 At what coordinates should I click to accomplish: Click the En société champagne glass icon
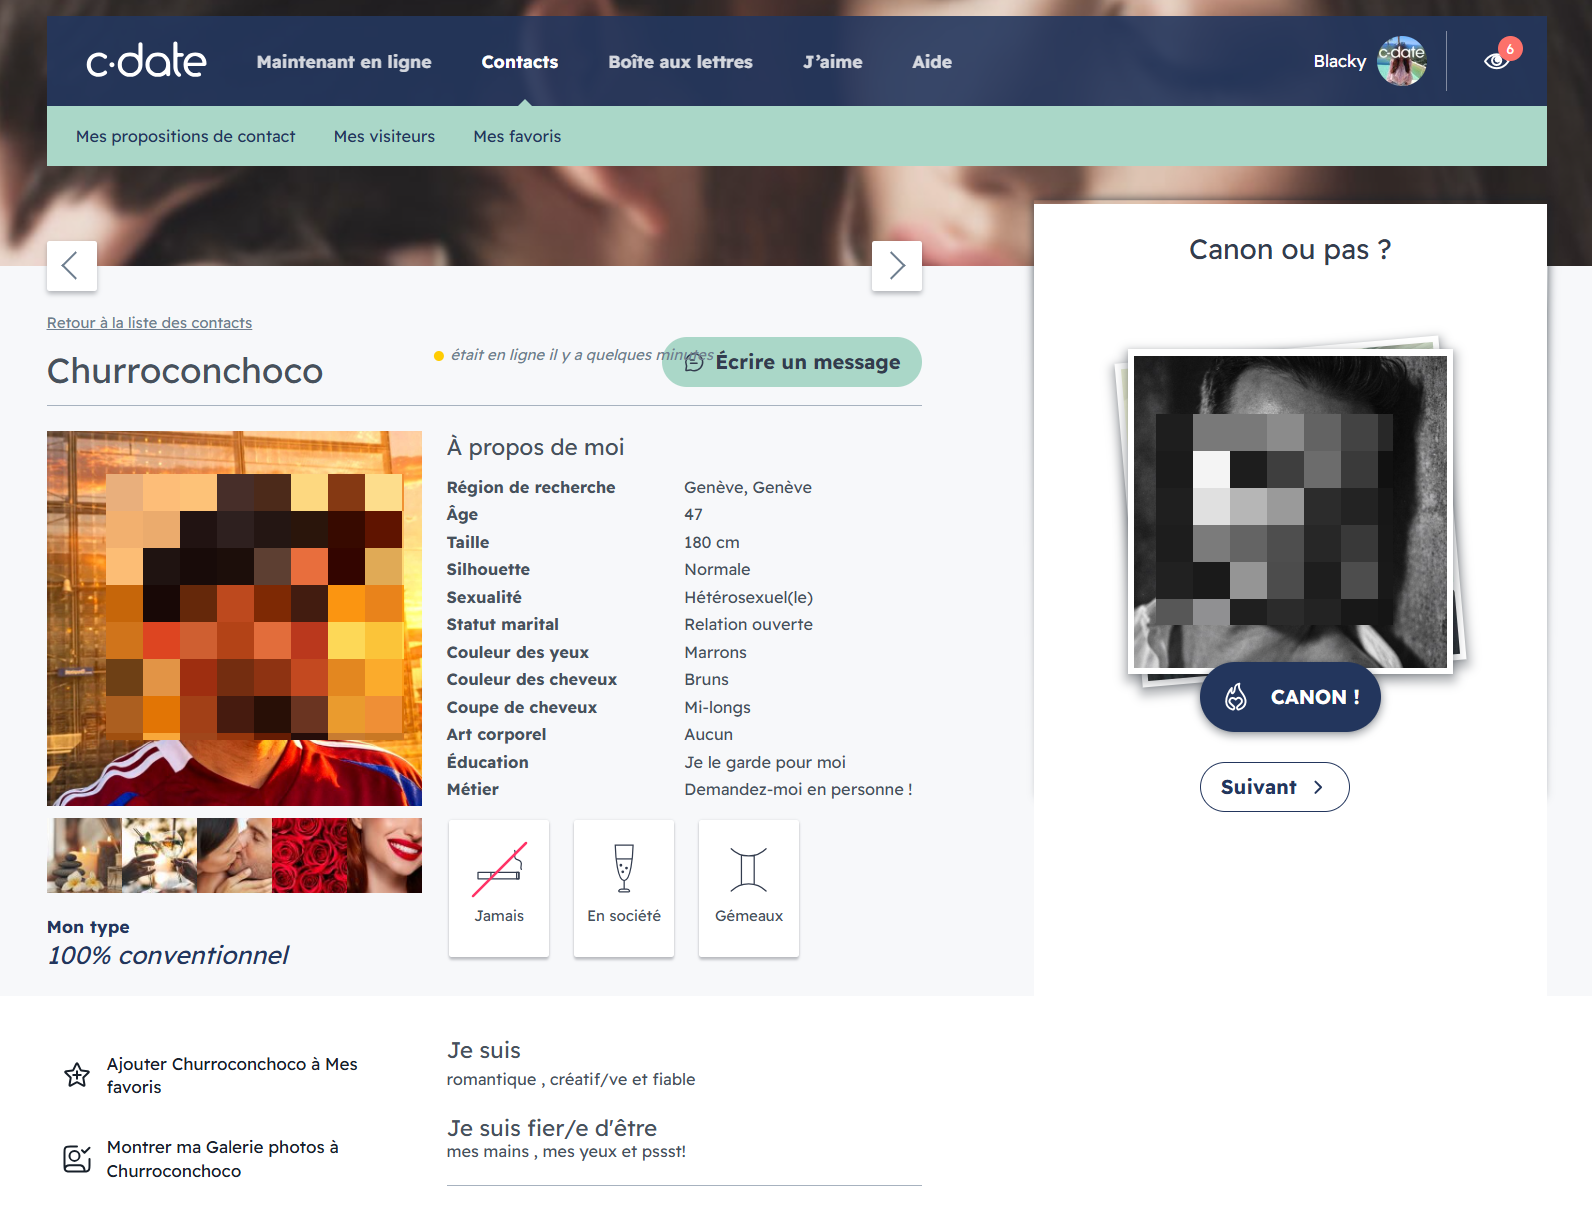(624, 868)
